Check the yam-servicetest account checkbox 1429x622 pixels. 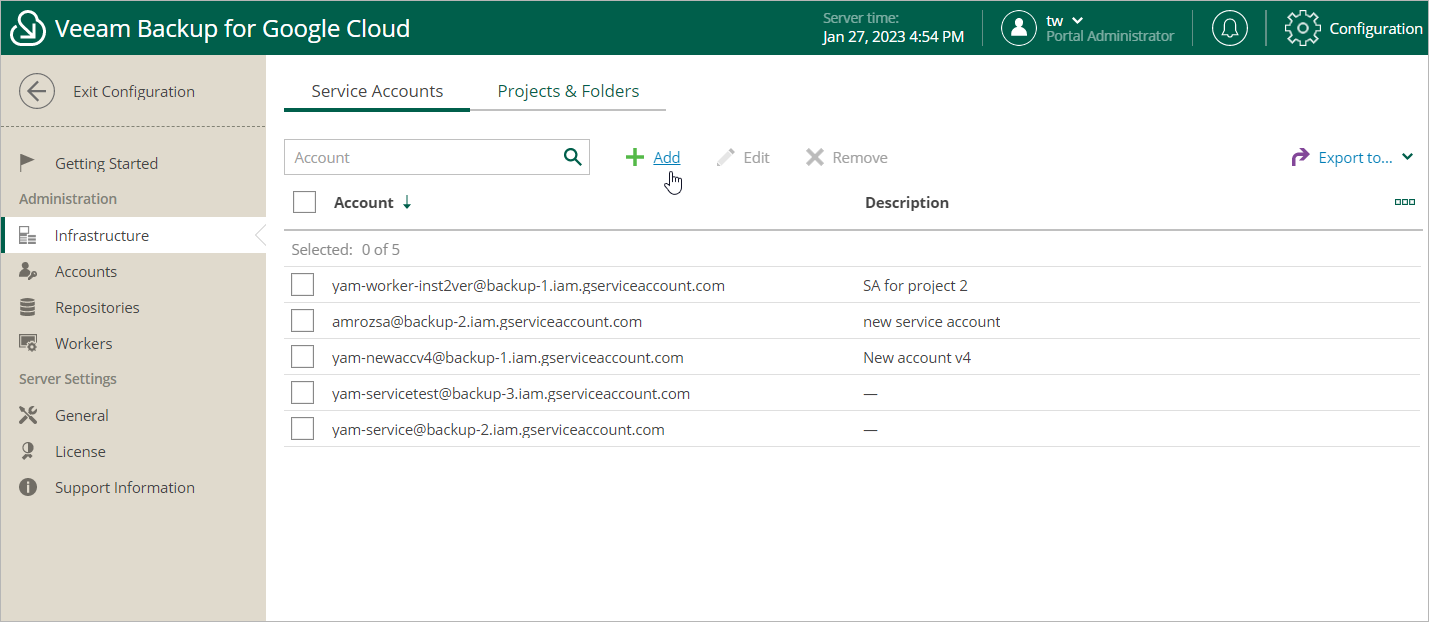pyautogui.click(x=303, y=393)
